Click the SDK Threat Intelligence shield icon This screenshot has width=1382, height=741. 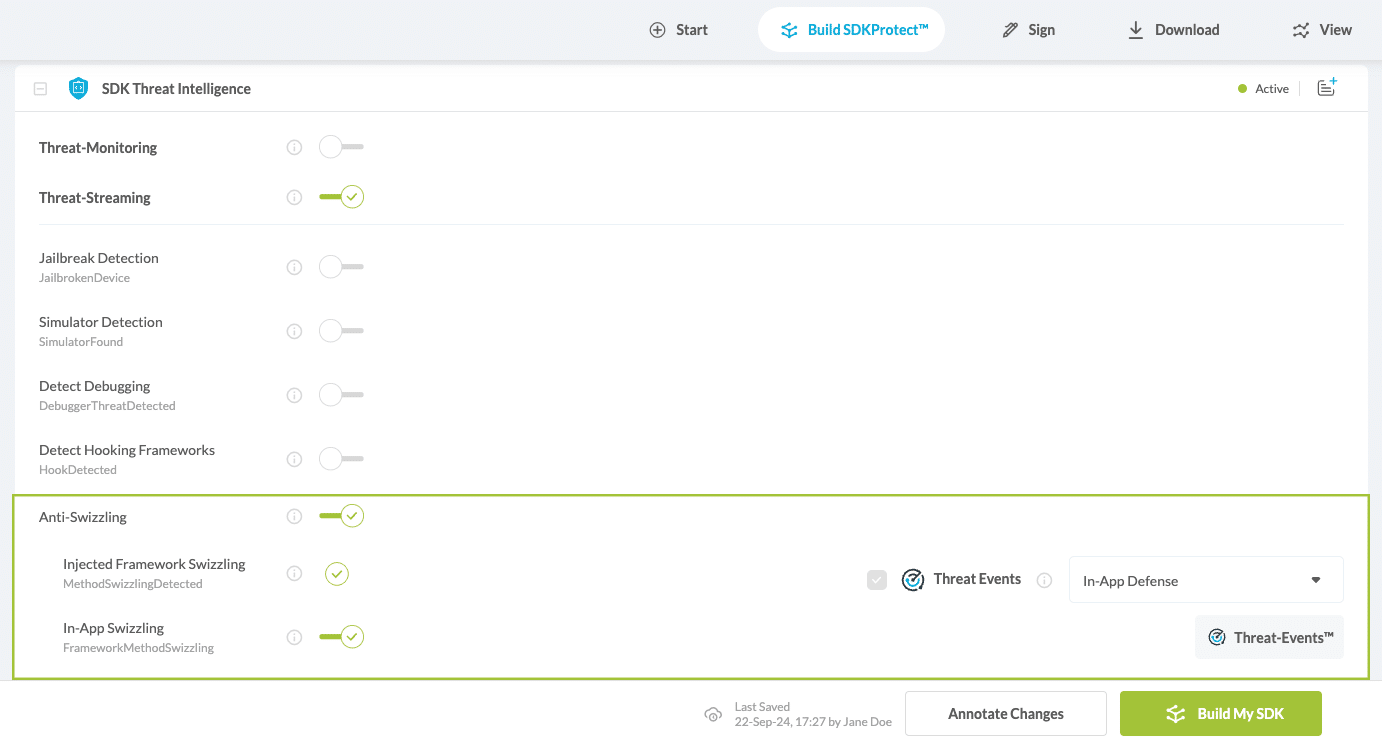[78, 89]
